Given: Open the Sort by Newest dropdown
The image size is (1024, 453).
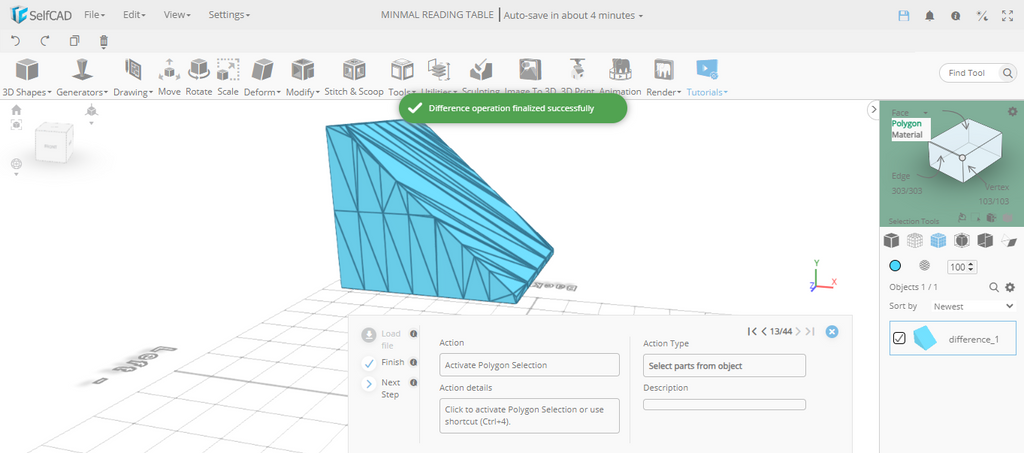Looking at the screenshot, I should [x=972, y=306].
